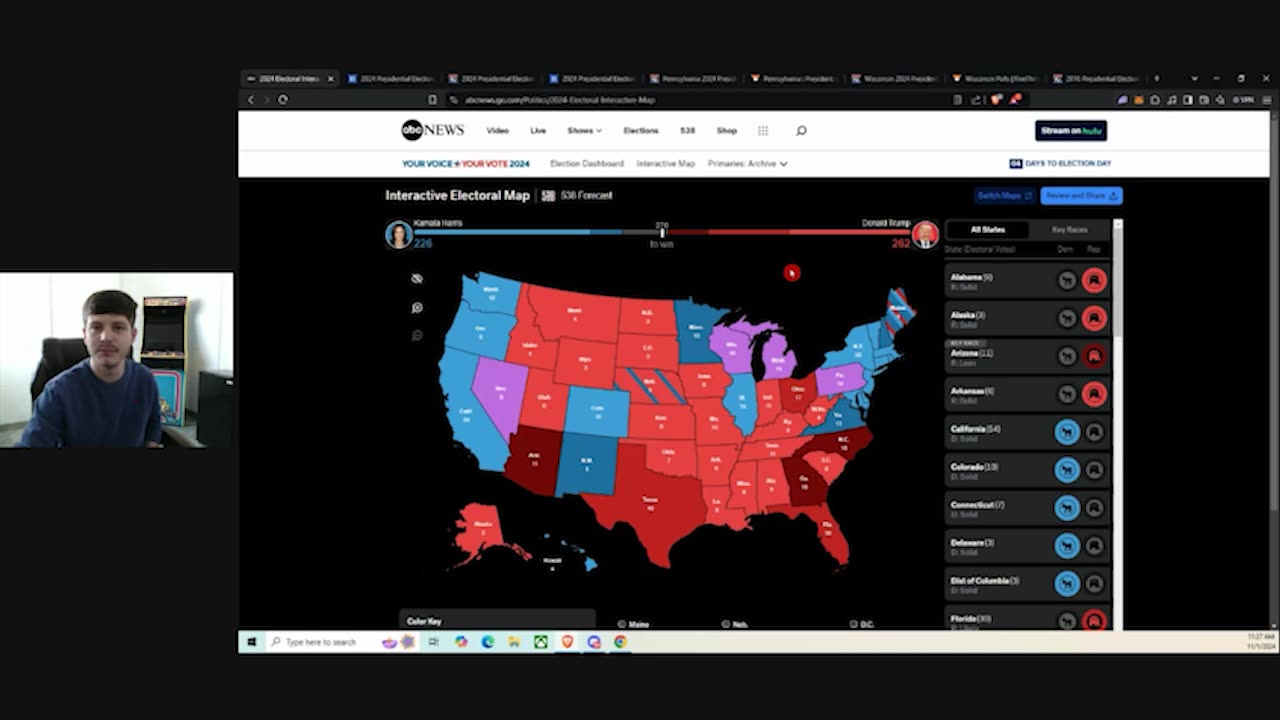This screenshot has width=1280, height=720.
Task: Zoom out on the electoral map
Action: click(x=417, y=336)
